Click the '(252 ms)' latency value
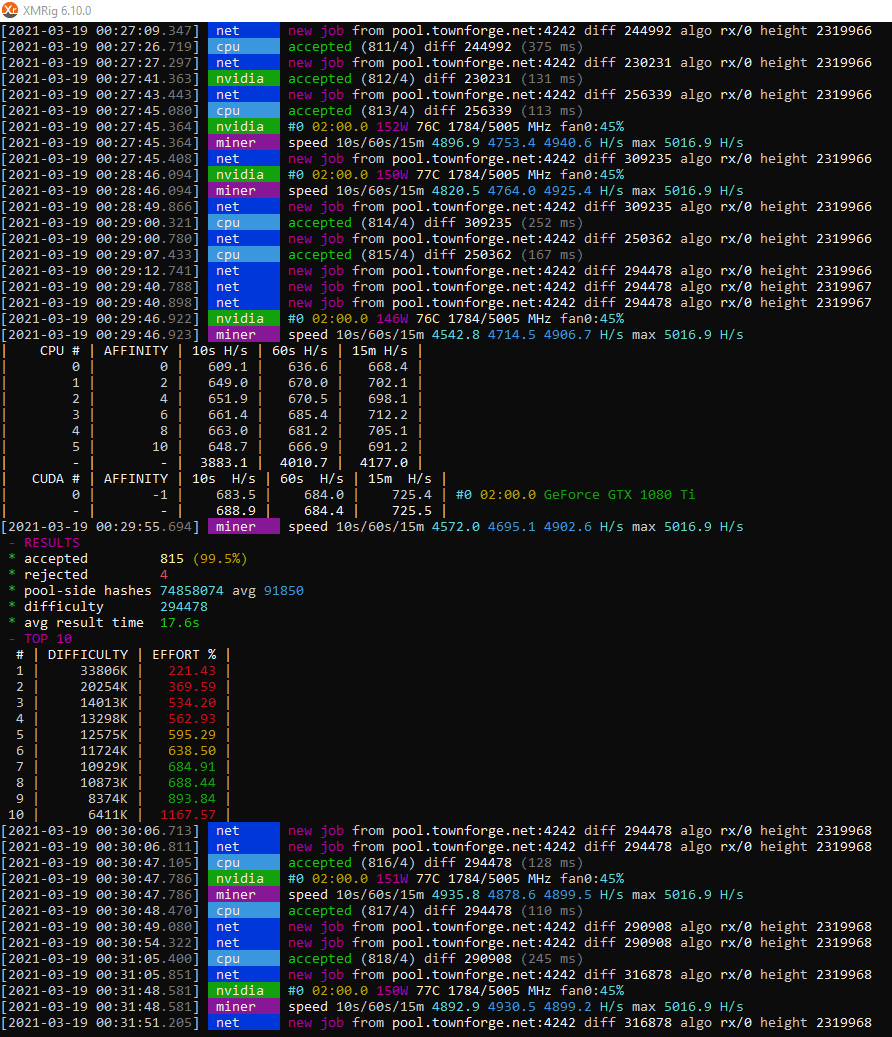The height and width of the screenshot is (1037, 892). click(x=551, y=223)
